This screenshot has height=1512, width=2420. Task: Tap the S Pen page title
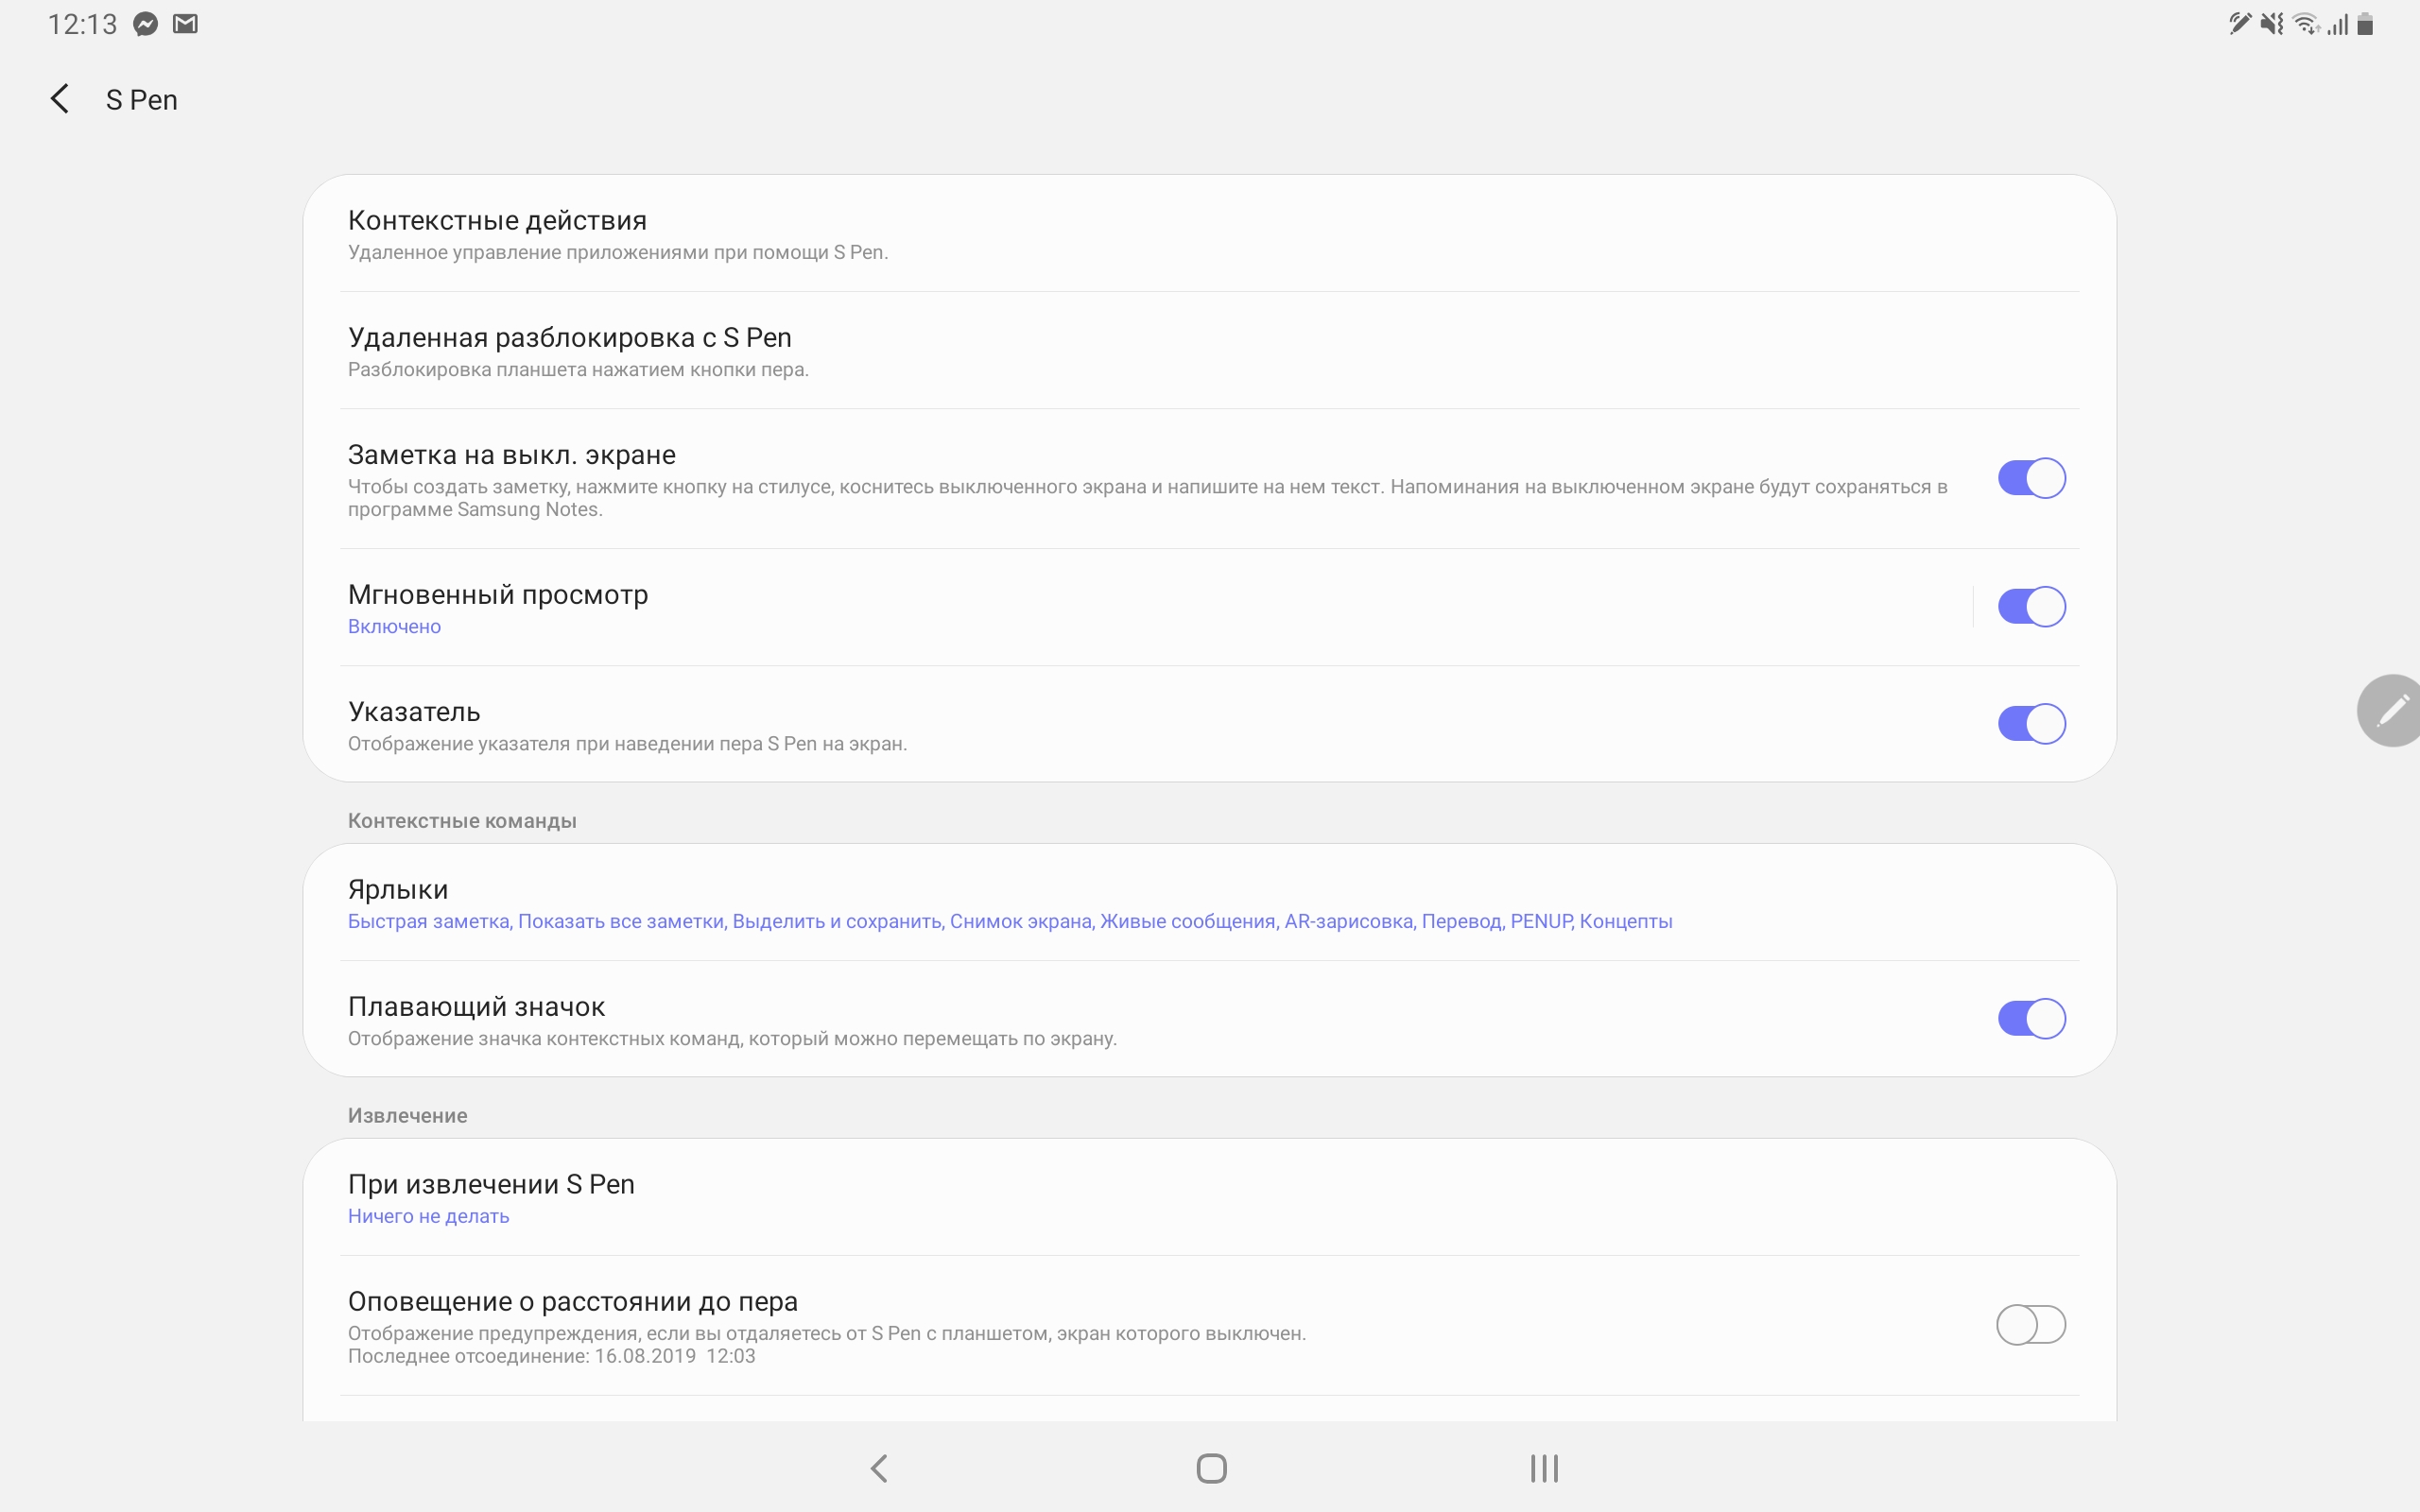pyautogui.click(x=142, y=100)
